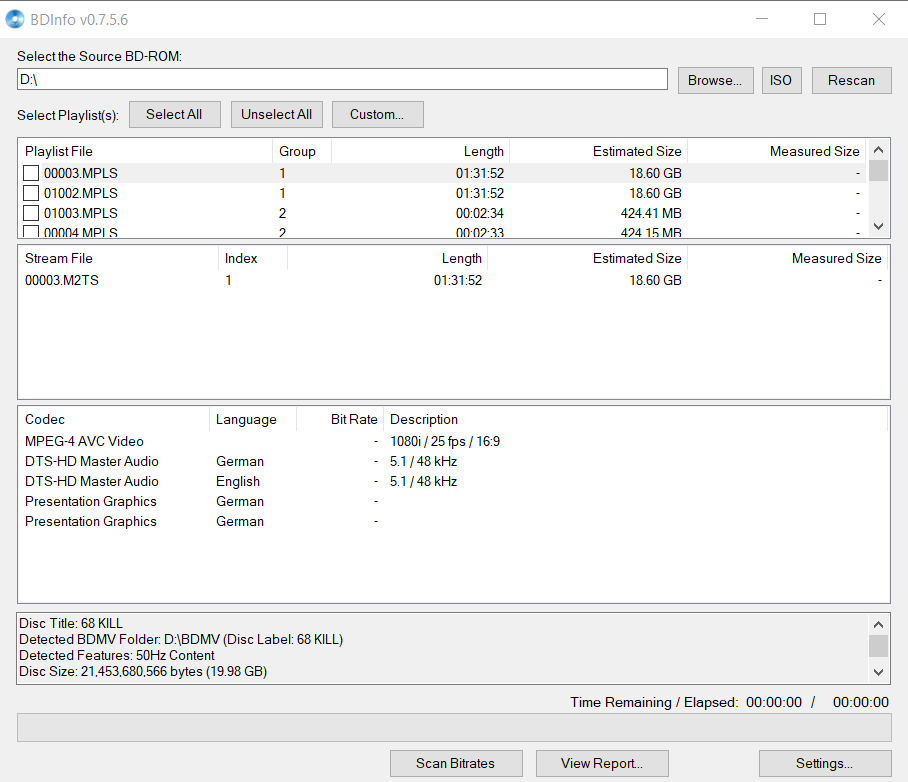Sort playlists by Group column header
The width and height of the screenshot is (908, 782).
pos(302,151)
